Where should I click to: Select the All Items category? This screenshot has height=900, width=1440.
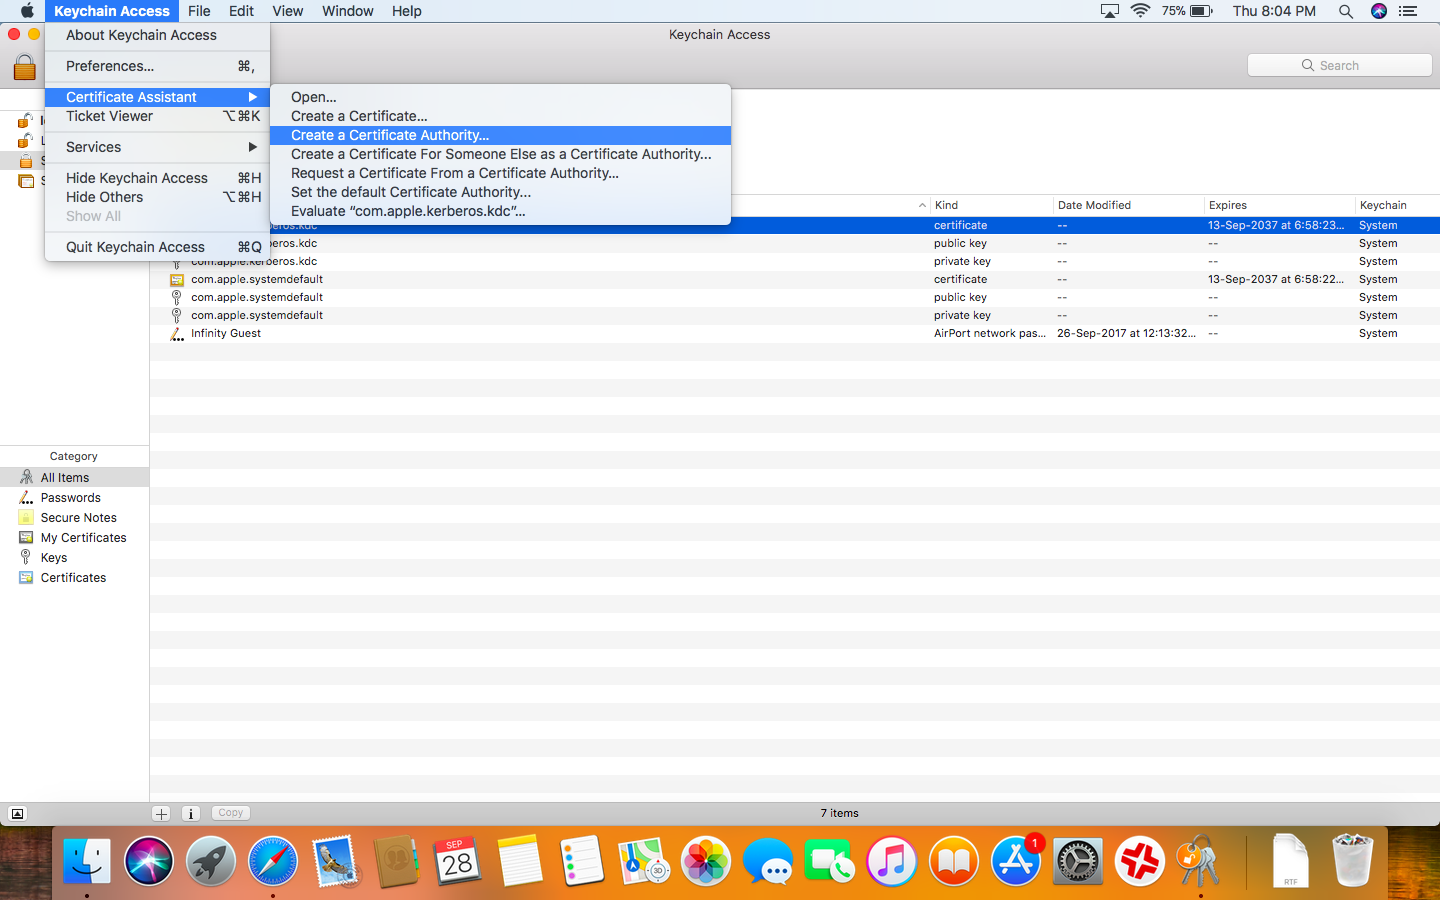74,478
